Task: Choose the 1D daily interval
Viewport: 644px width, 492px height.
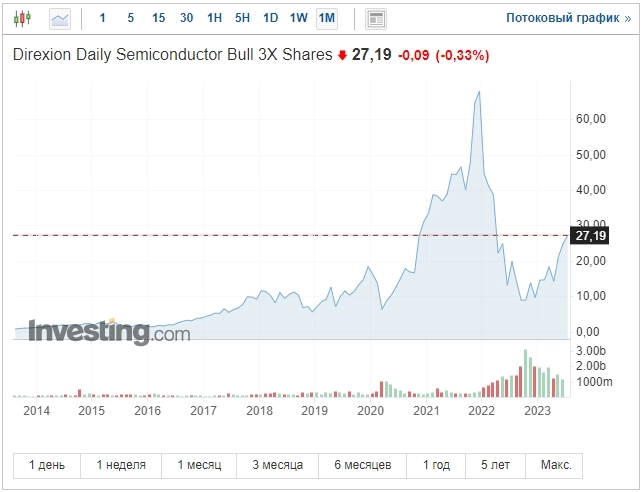Action: 270,18
